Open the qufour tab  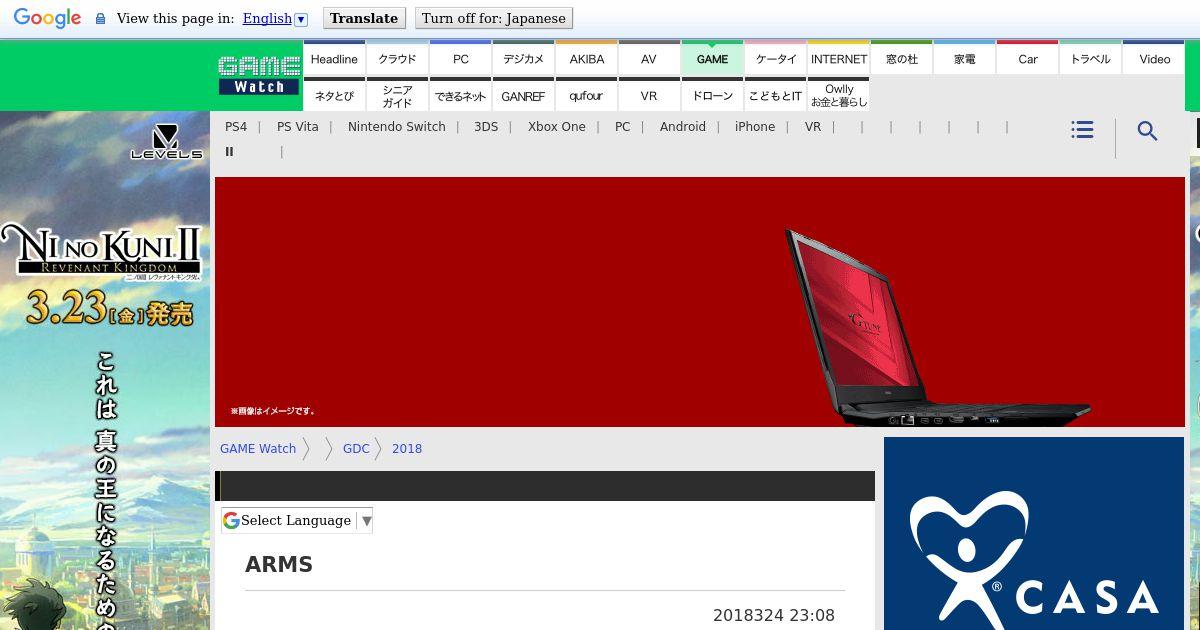587,96
